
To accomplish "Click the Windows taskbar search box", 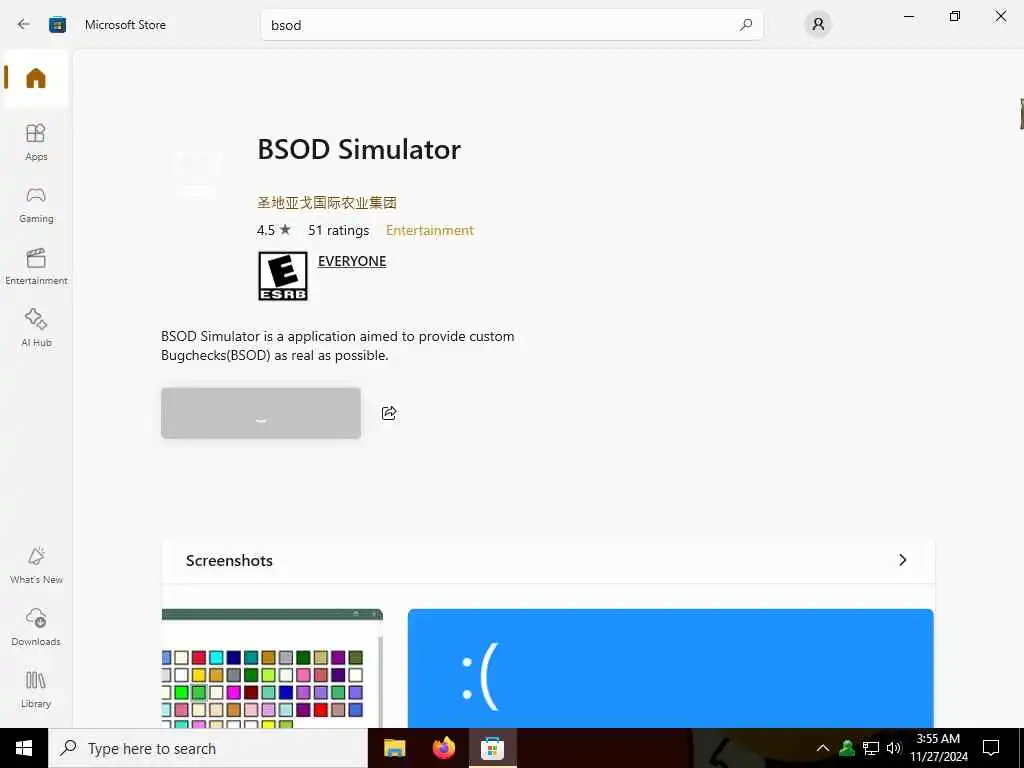I will tap(208, 748).
